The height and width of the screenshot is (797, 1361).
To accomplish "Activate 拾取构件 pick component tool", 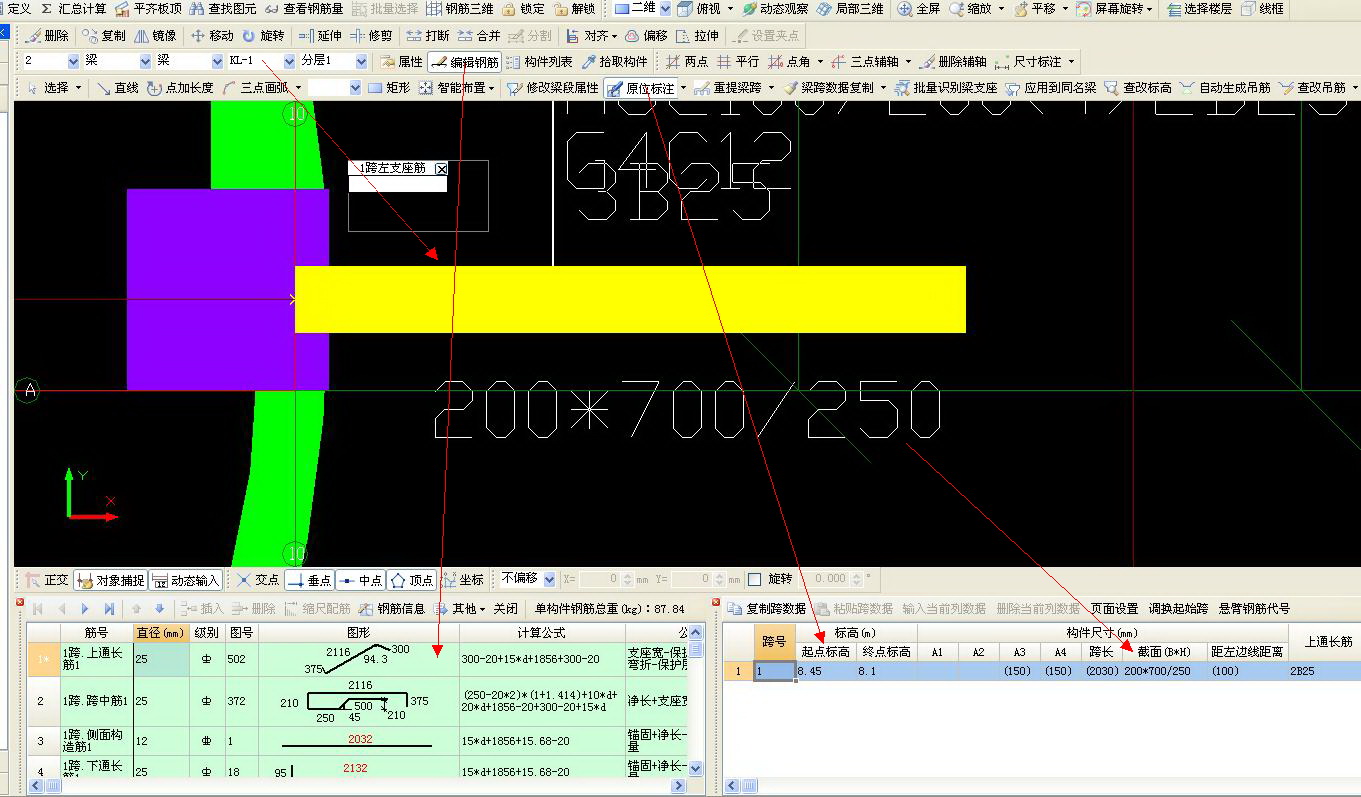I will click(614, 61).
